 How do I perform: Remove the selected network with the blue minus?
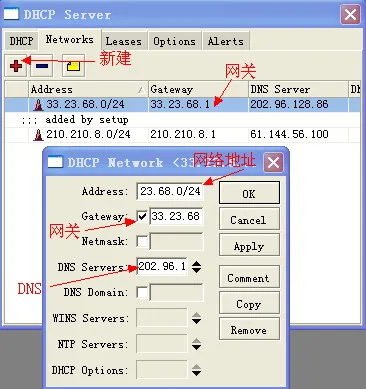tap(42, 66)
